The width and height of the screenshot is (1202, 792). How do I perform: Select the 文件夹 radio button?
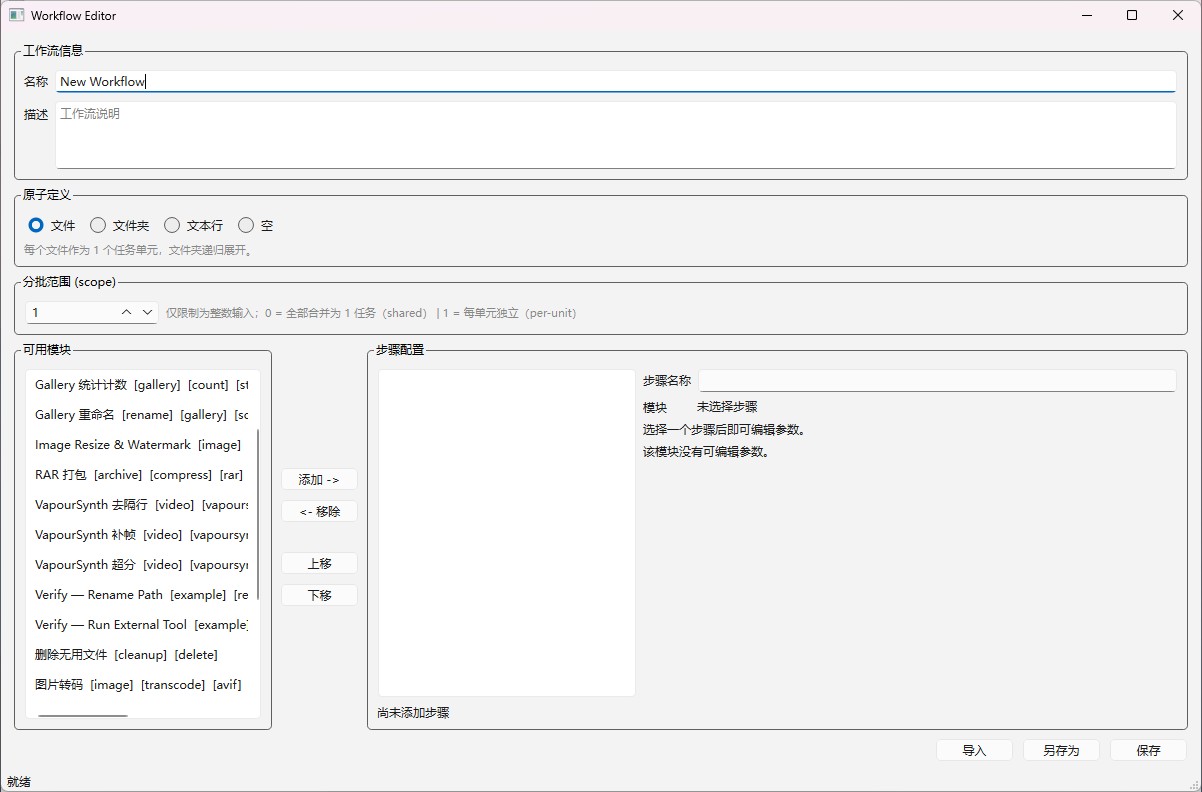(120, 225)
